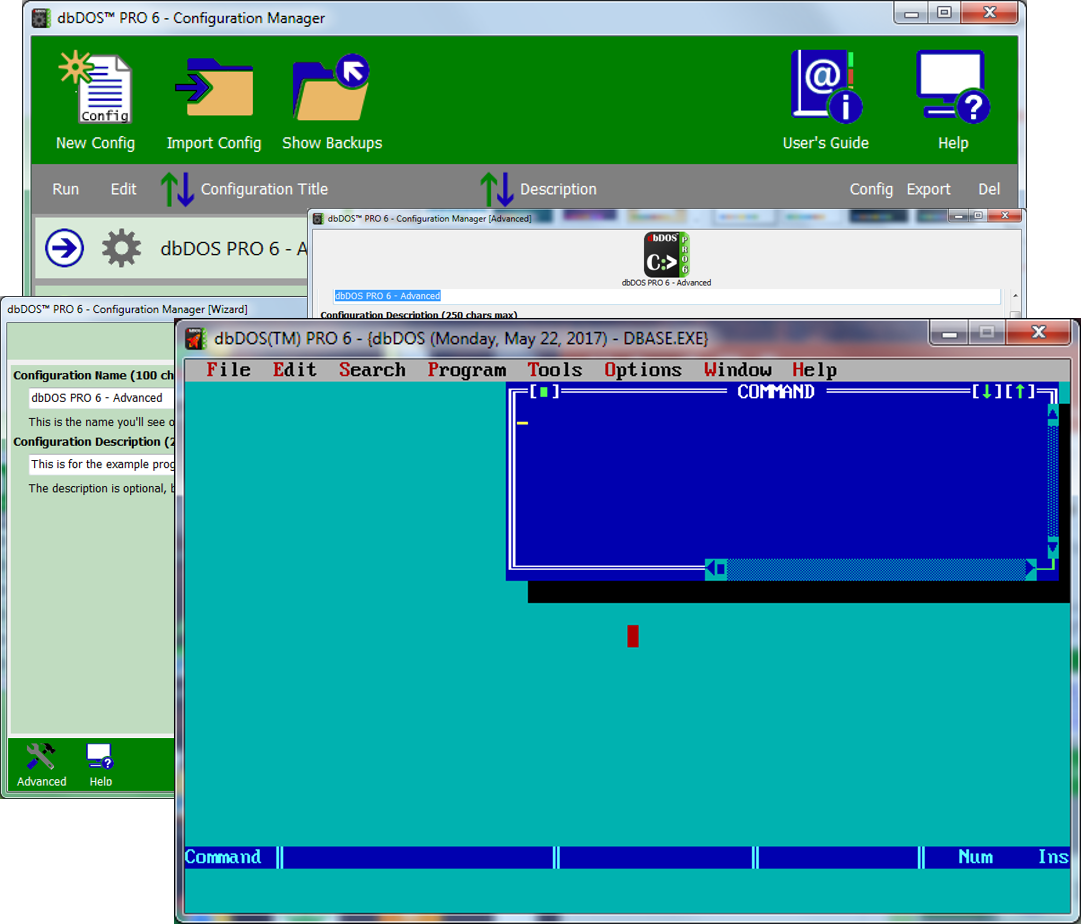This screenshot has height=924, width=1081.
Task: Click the Config column header
Action: point(871,189)
